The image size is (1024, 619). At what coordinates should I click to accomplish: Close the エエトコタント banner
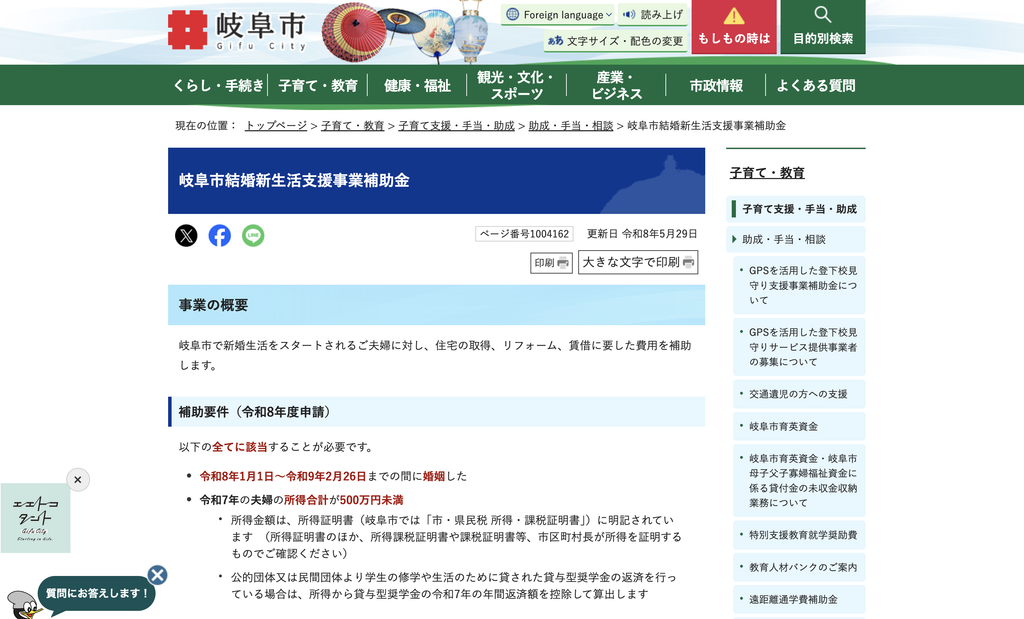pyautogui.click(x=78, y=480)
